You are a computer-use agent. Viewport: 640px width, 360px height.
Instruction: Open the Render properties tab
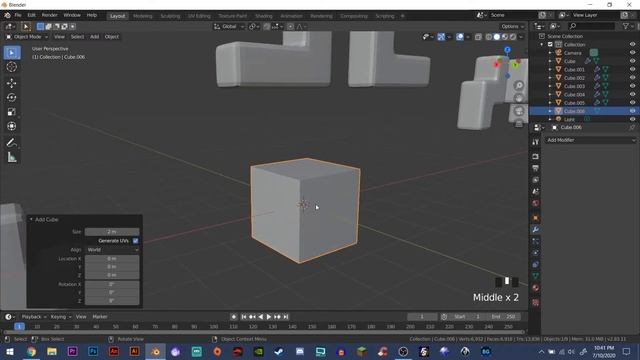pos(536,157)
